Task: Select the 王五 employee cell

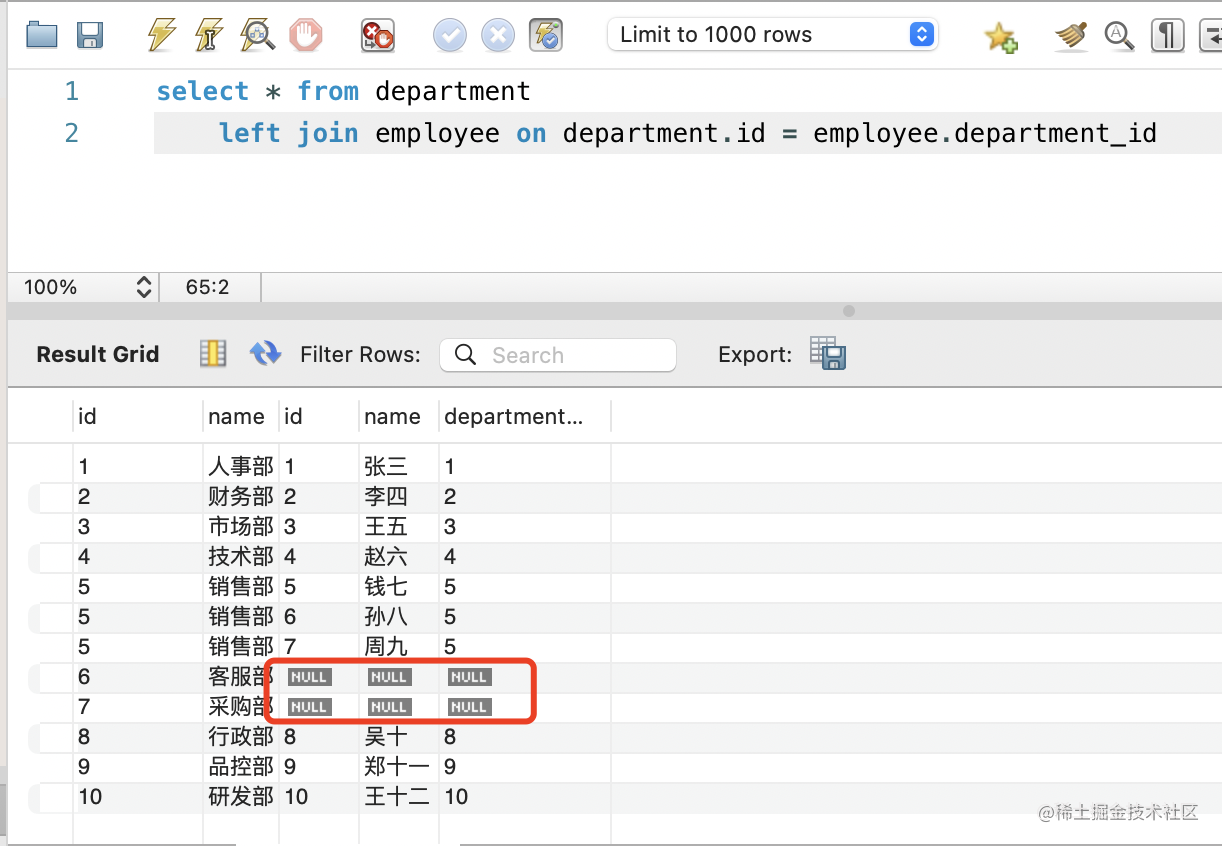Action: [398, 526]
